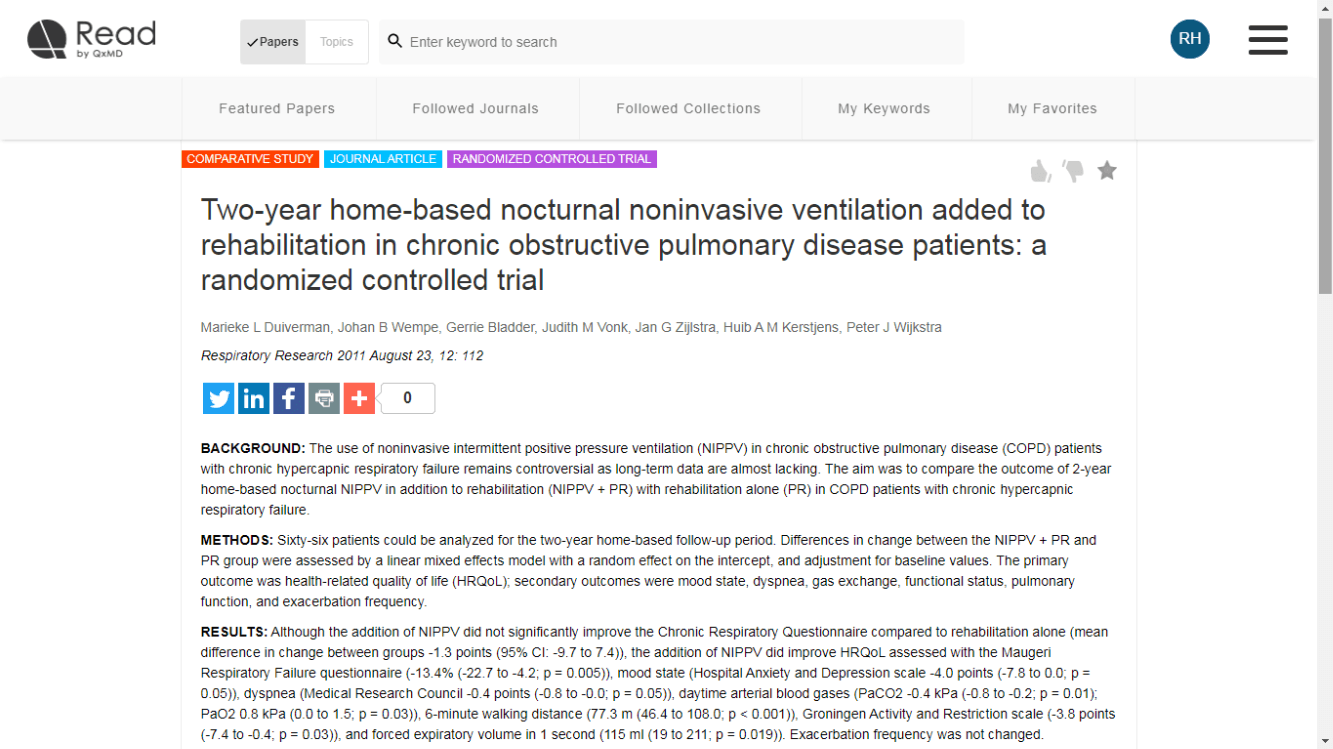
Task: Share article on Twitter
Action: [219, 398]
